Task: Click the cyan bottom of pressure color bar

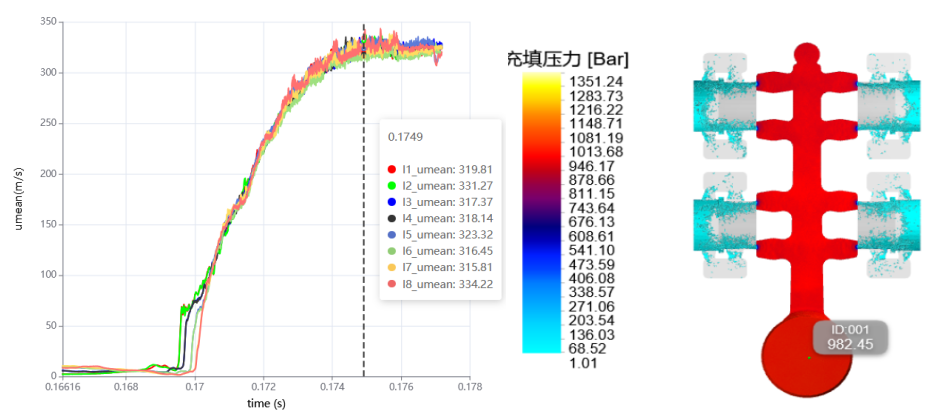Action: tap(541, 346)
